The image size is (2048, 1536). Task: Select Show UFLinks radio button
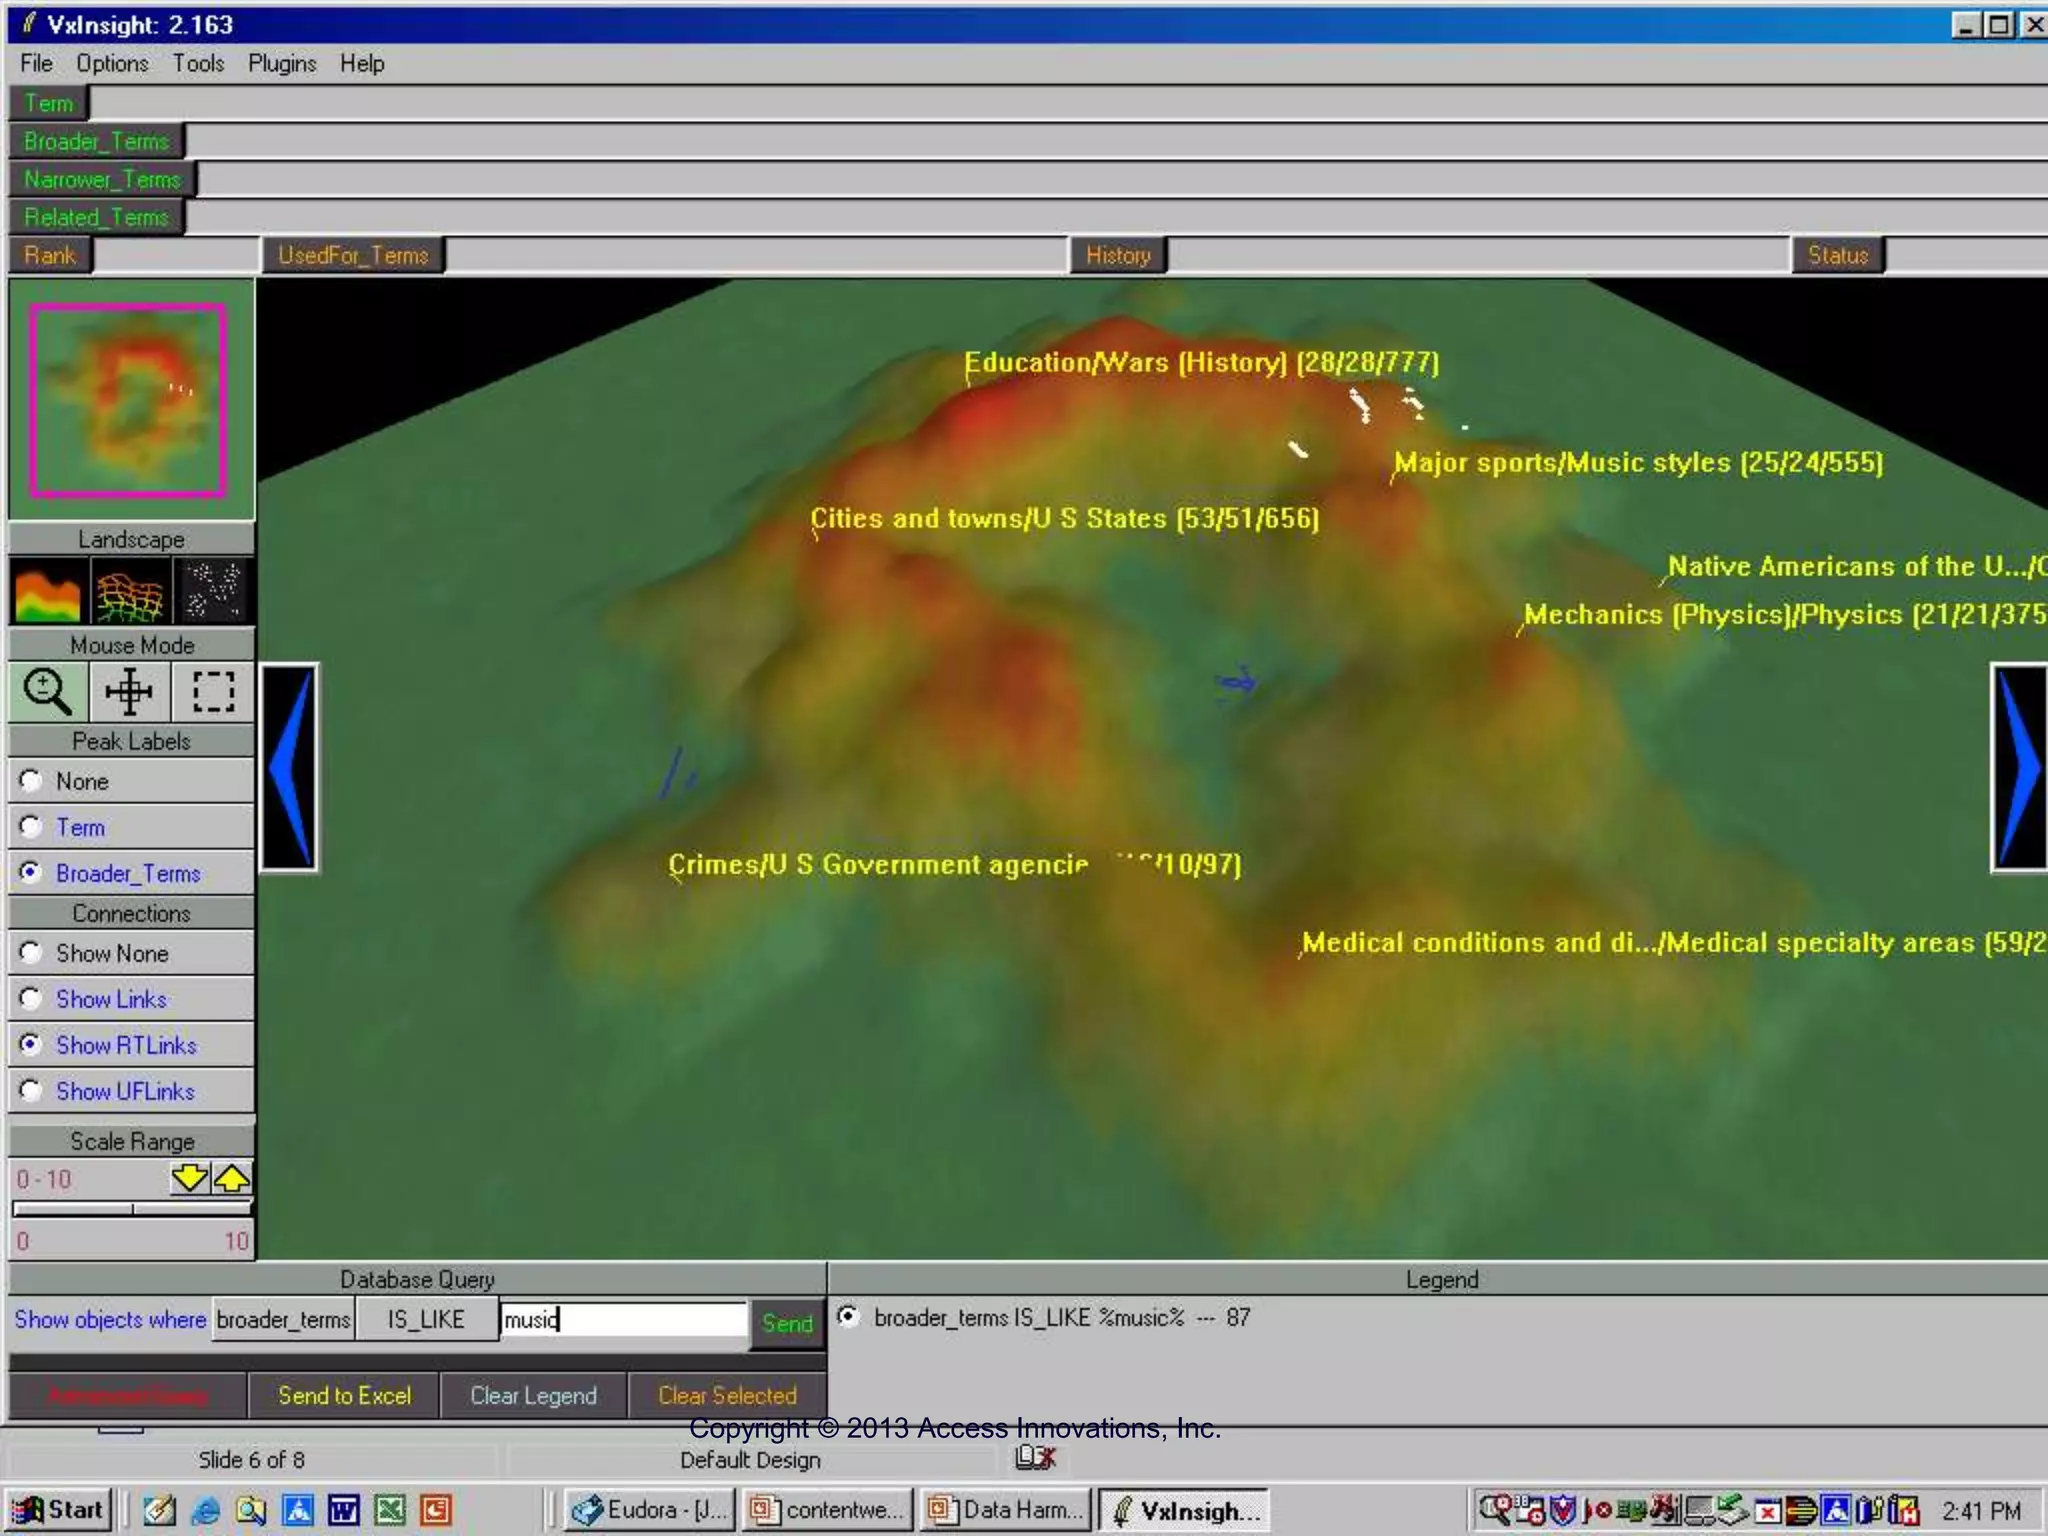tap(31, 1091)
